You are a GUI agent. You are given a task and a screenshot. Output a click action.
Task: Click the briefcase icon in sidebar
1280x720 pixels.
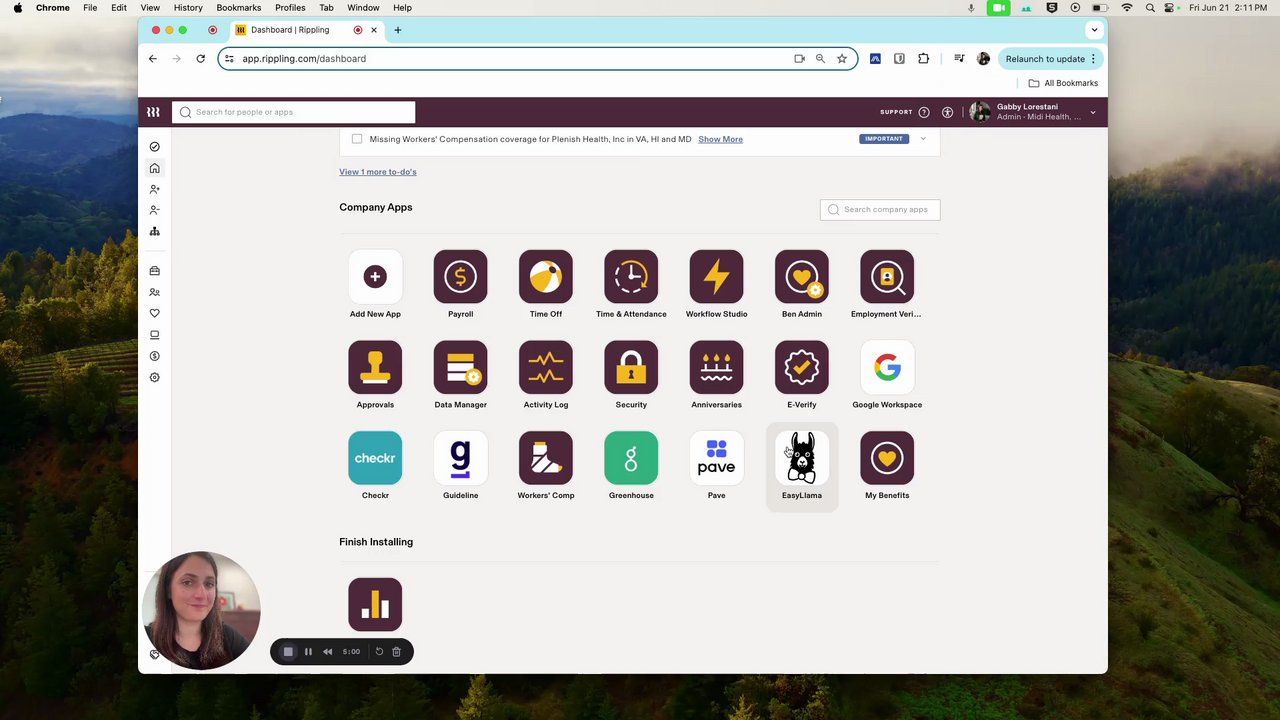coord(154,271)
